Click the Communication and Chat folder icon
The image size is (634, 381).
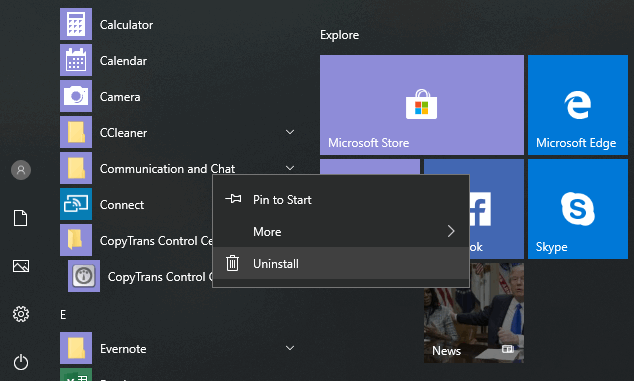coord(76,168)
